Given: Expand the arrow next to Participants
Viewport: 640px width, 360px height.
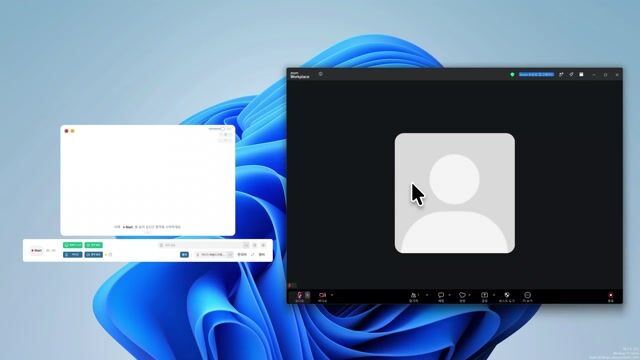Looking at the screenshot, I should pyautogui.click(x=427, y=295).
